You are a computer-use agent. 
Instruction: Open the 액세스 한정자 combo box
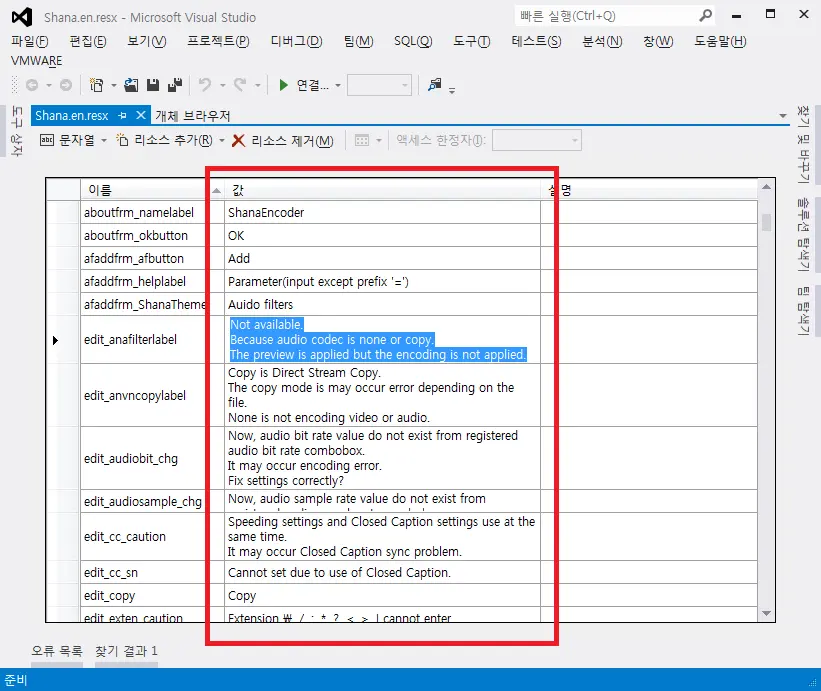coord(537,140)
